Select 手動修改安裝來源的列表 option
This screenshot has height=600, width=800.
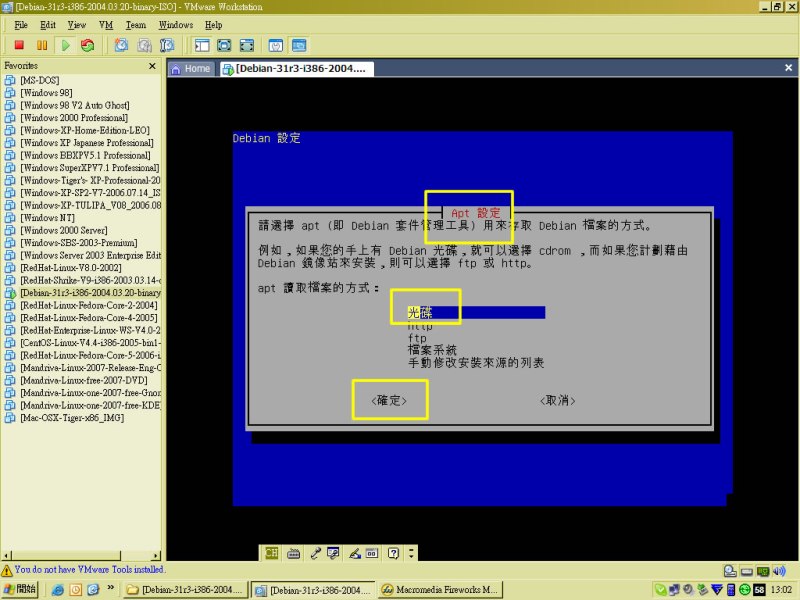point(476,363)
